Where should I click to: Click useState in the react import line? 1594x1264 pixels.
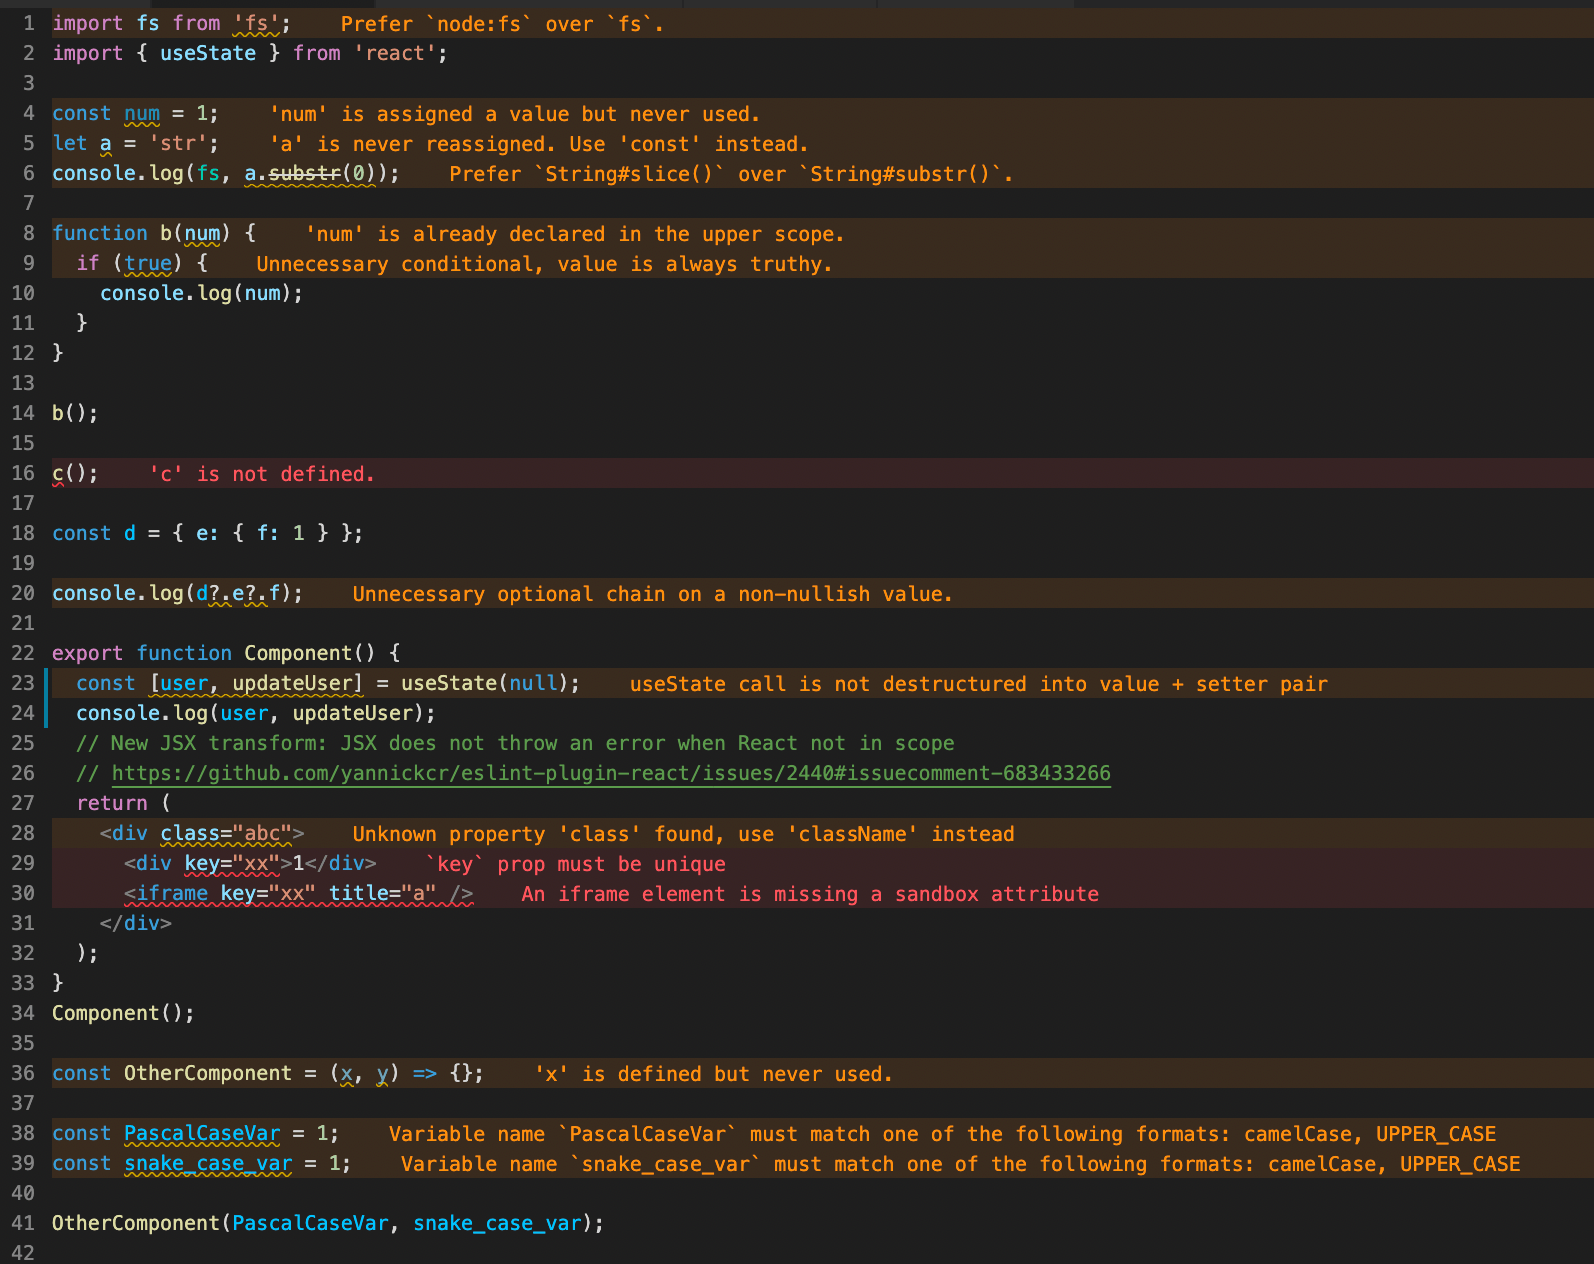point(208,53)
